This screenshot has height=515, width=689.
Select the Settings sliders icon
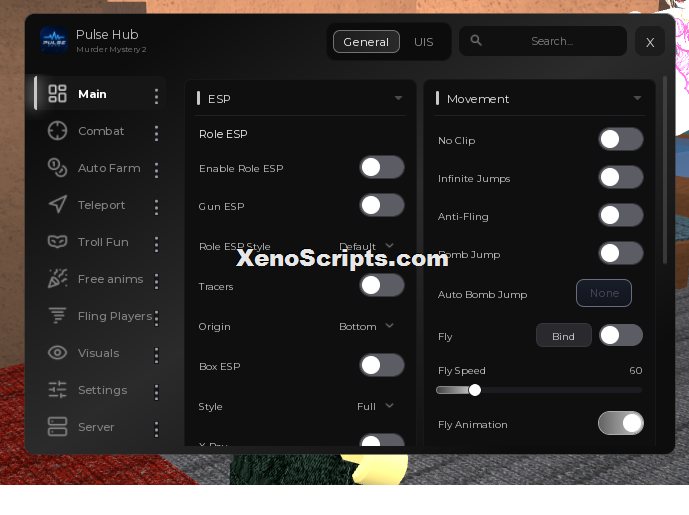[57, 390]
